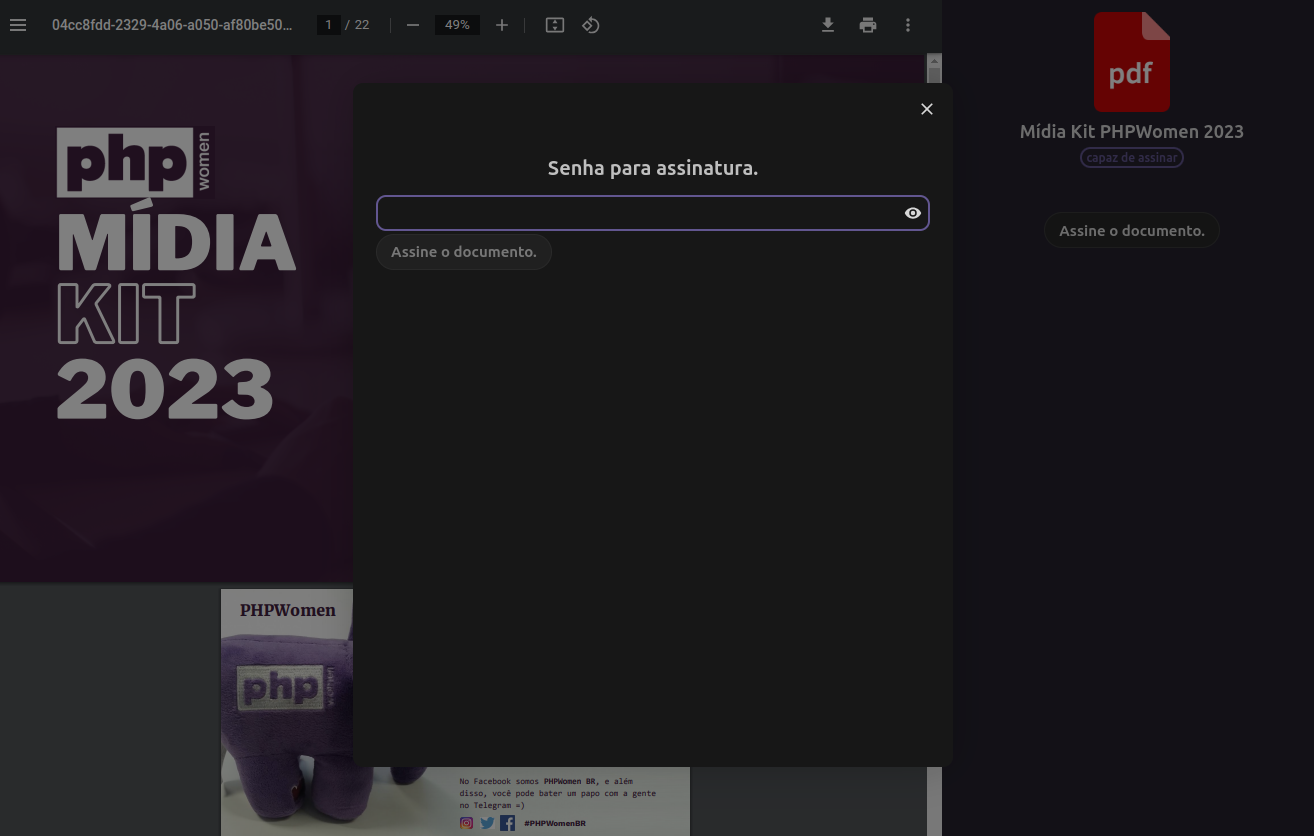The image size is (1314, 836).
Task: Click the PDF page number field
Action: point(328,25)
